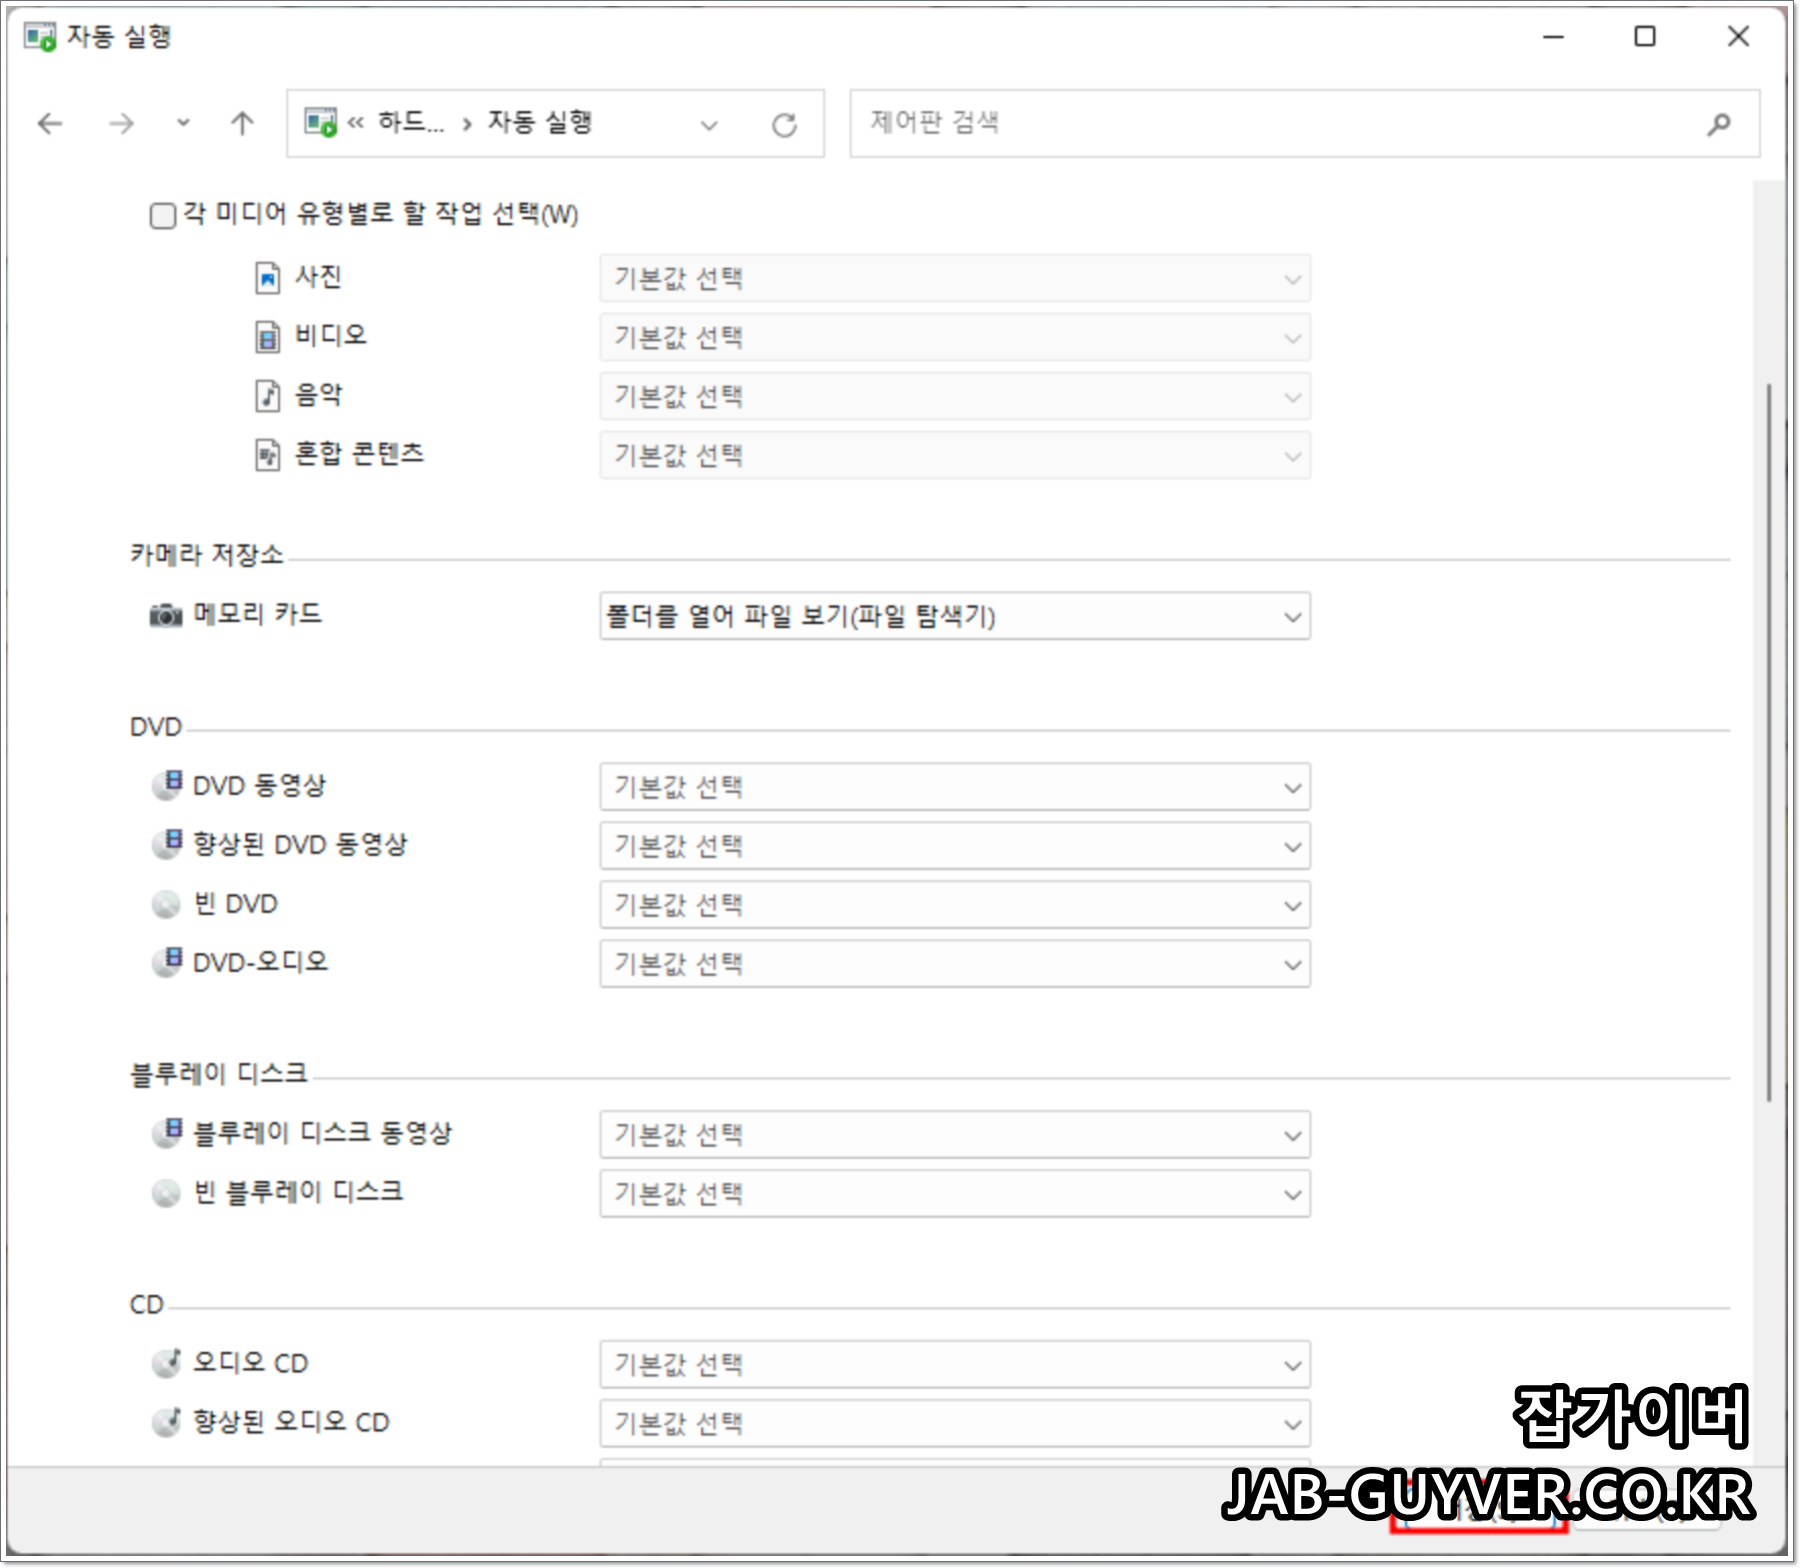Click the 혼합 콘텐츠 mixed content icon
Viewport: 1800px width, 1568px height.
click(x=268, y=454)
